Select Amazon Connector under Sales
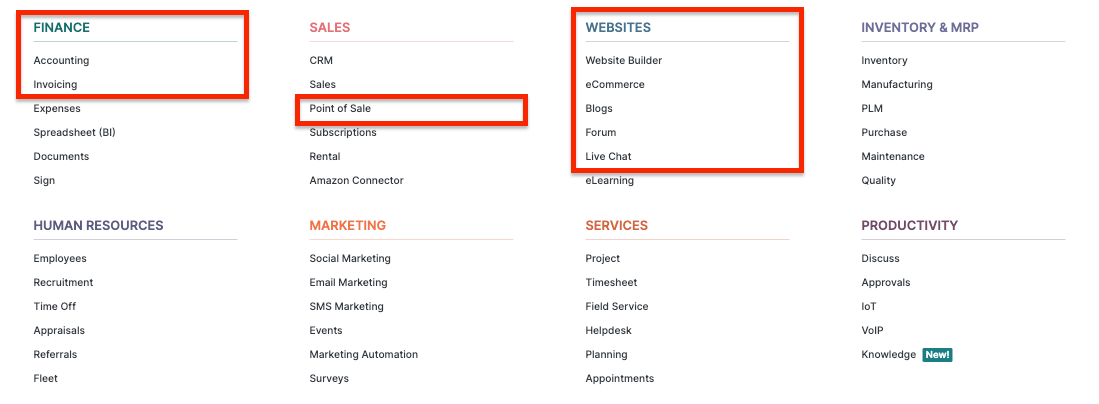The height and width of the screenshot is (404, 1099). 356,180
